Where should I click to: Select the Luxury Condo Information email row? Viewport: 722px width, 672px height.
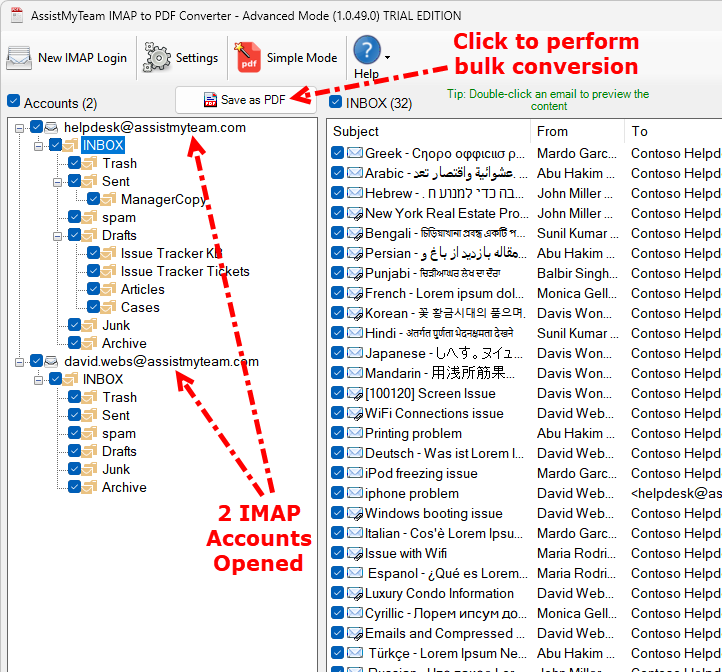439,593
